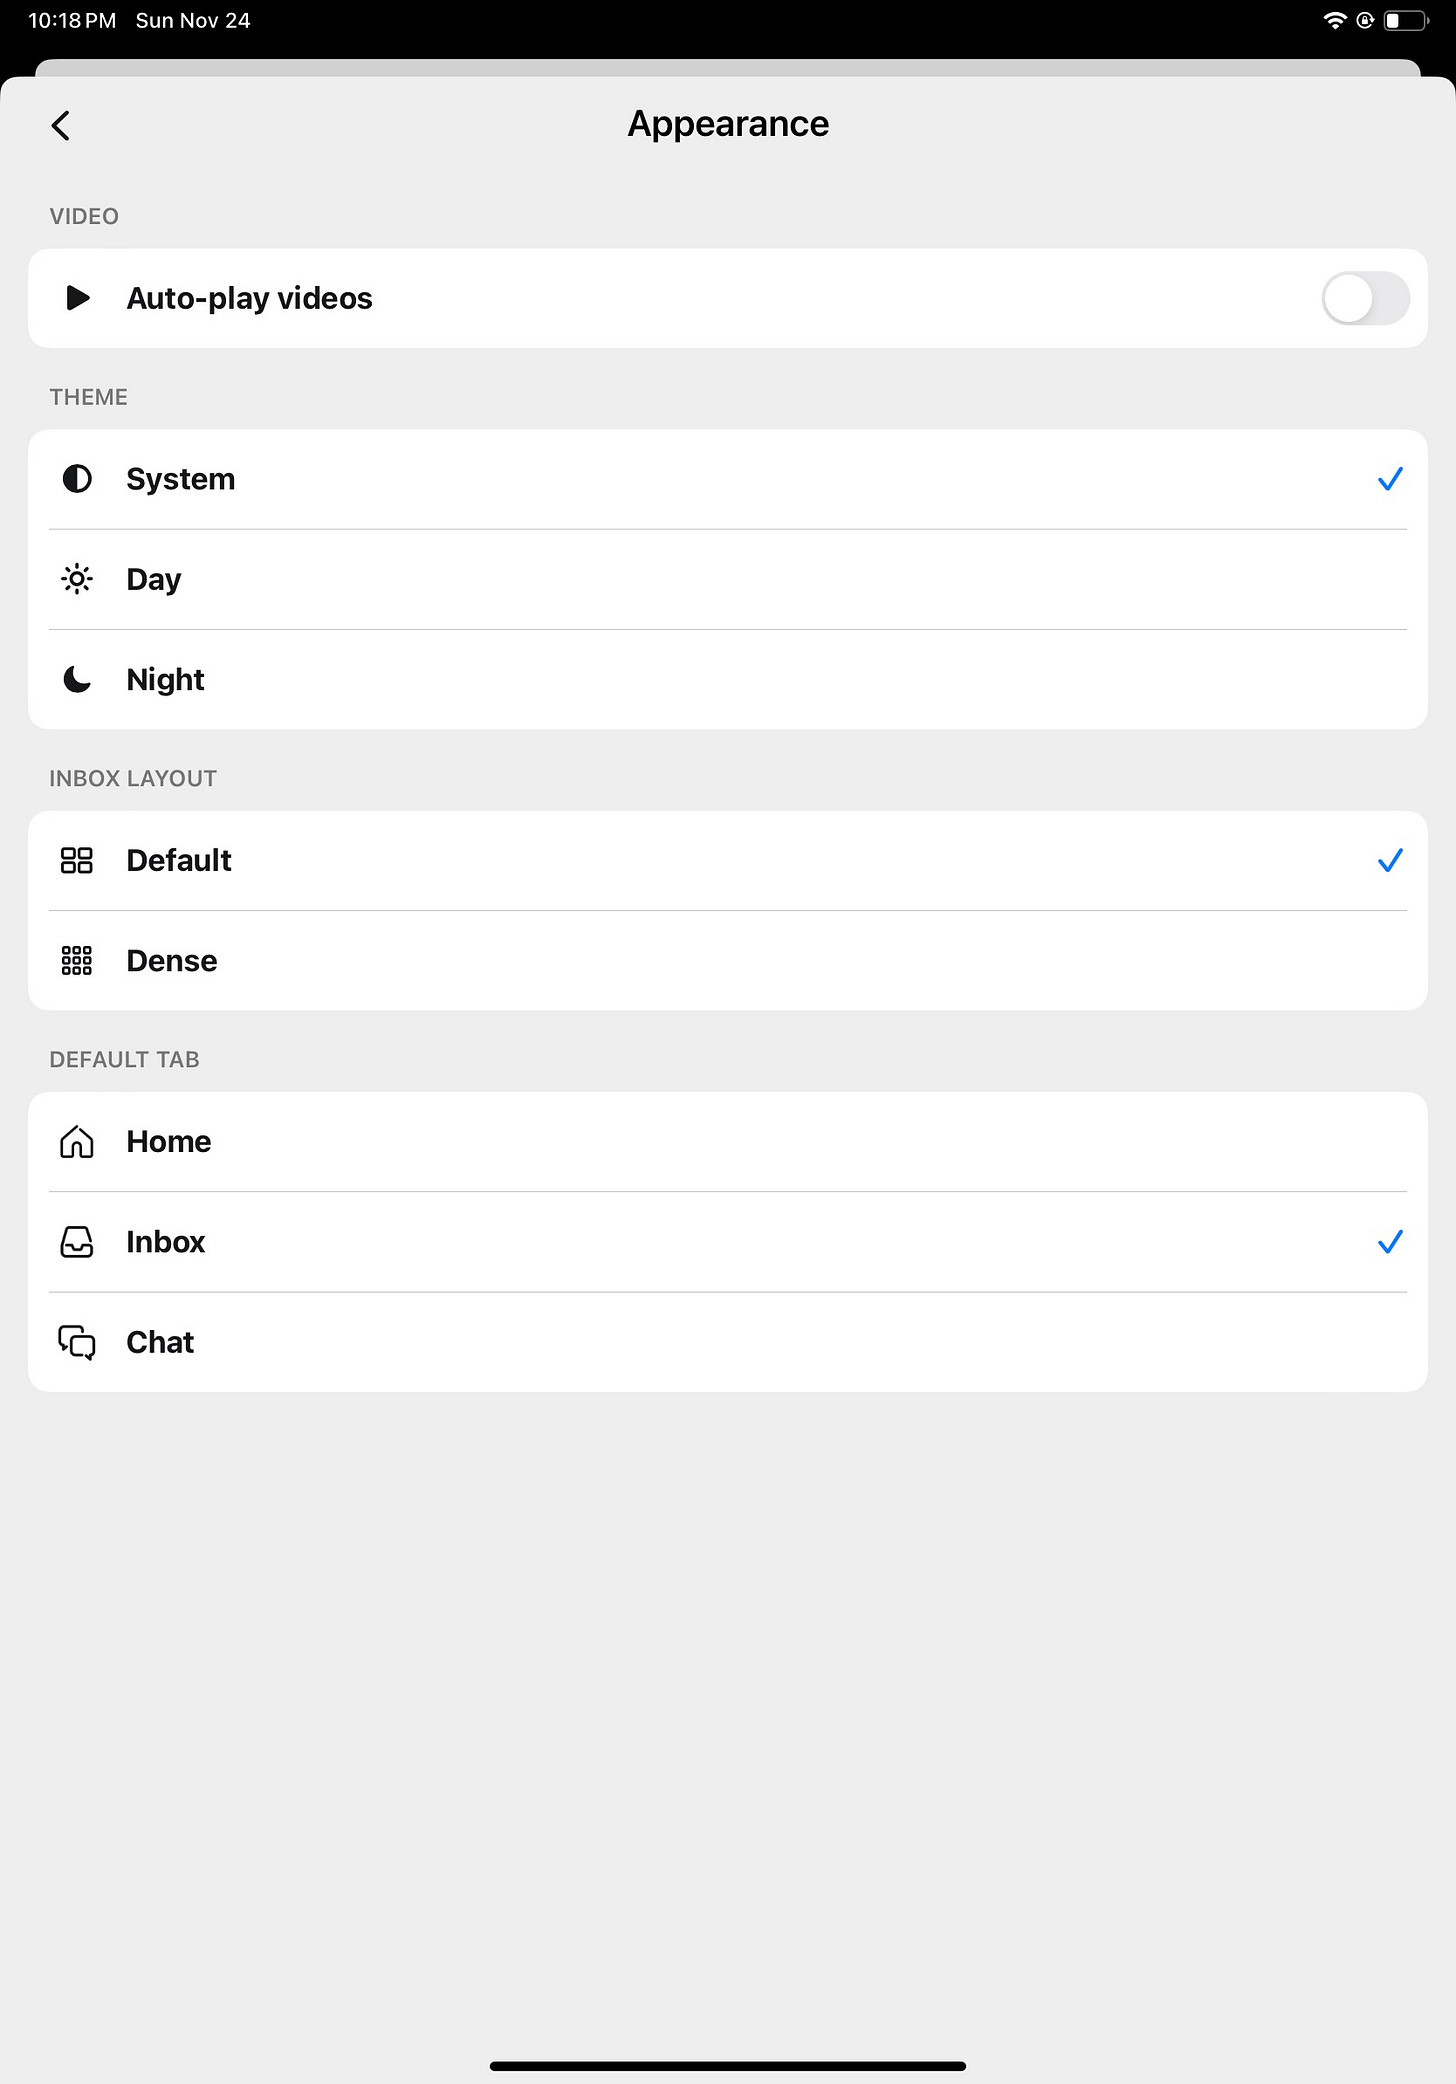Click the INBOX LAYOUT section header

click(133, 778)
